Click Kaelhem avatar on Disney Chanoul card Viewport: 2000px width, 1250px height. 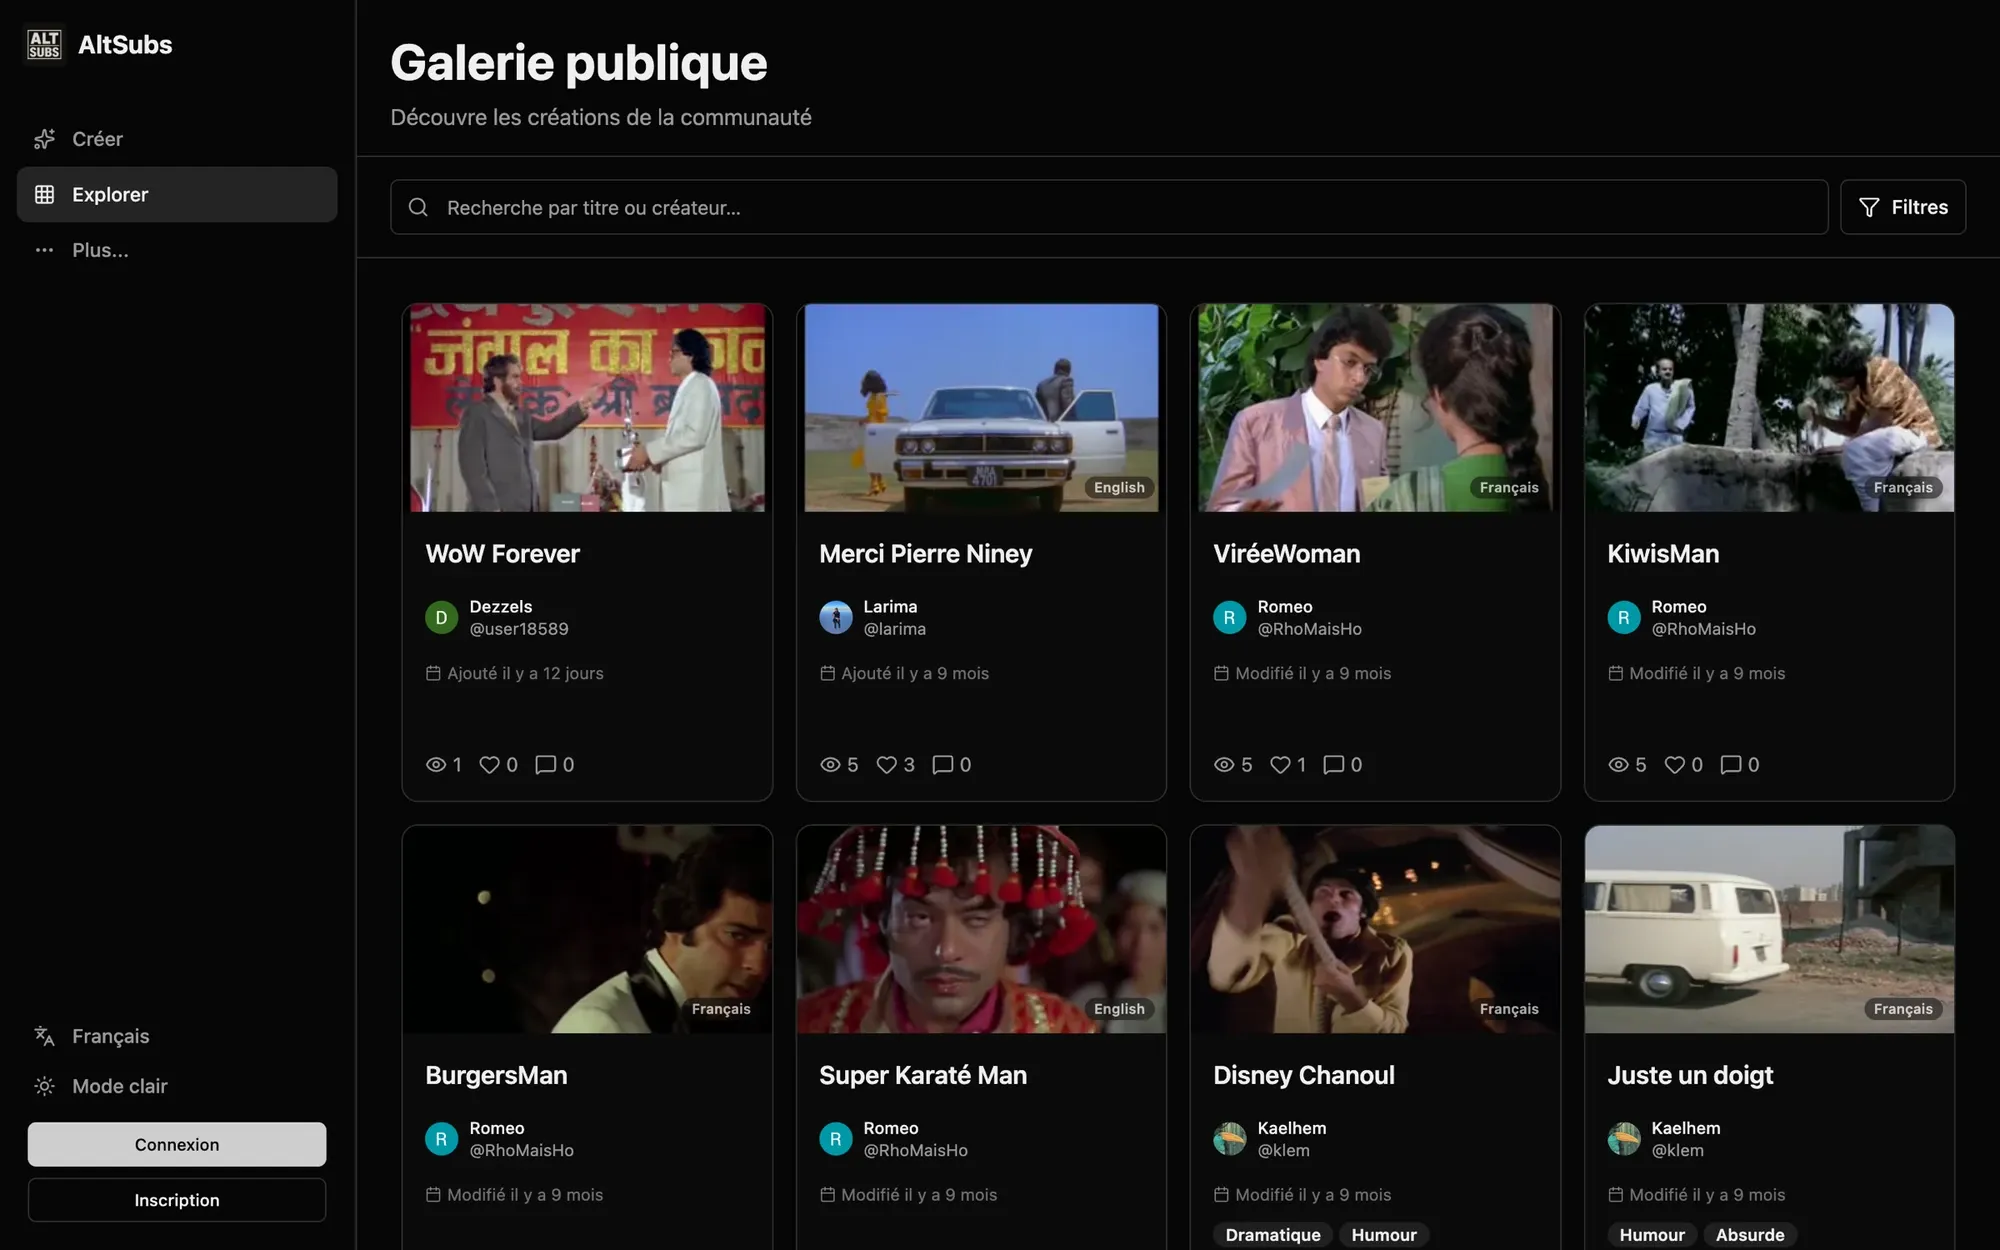[1229, 1139]
